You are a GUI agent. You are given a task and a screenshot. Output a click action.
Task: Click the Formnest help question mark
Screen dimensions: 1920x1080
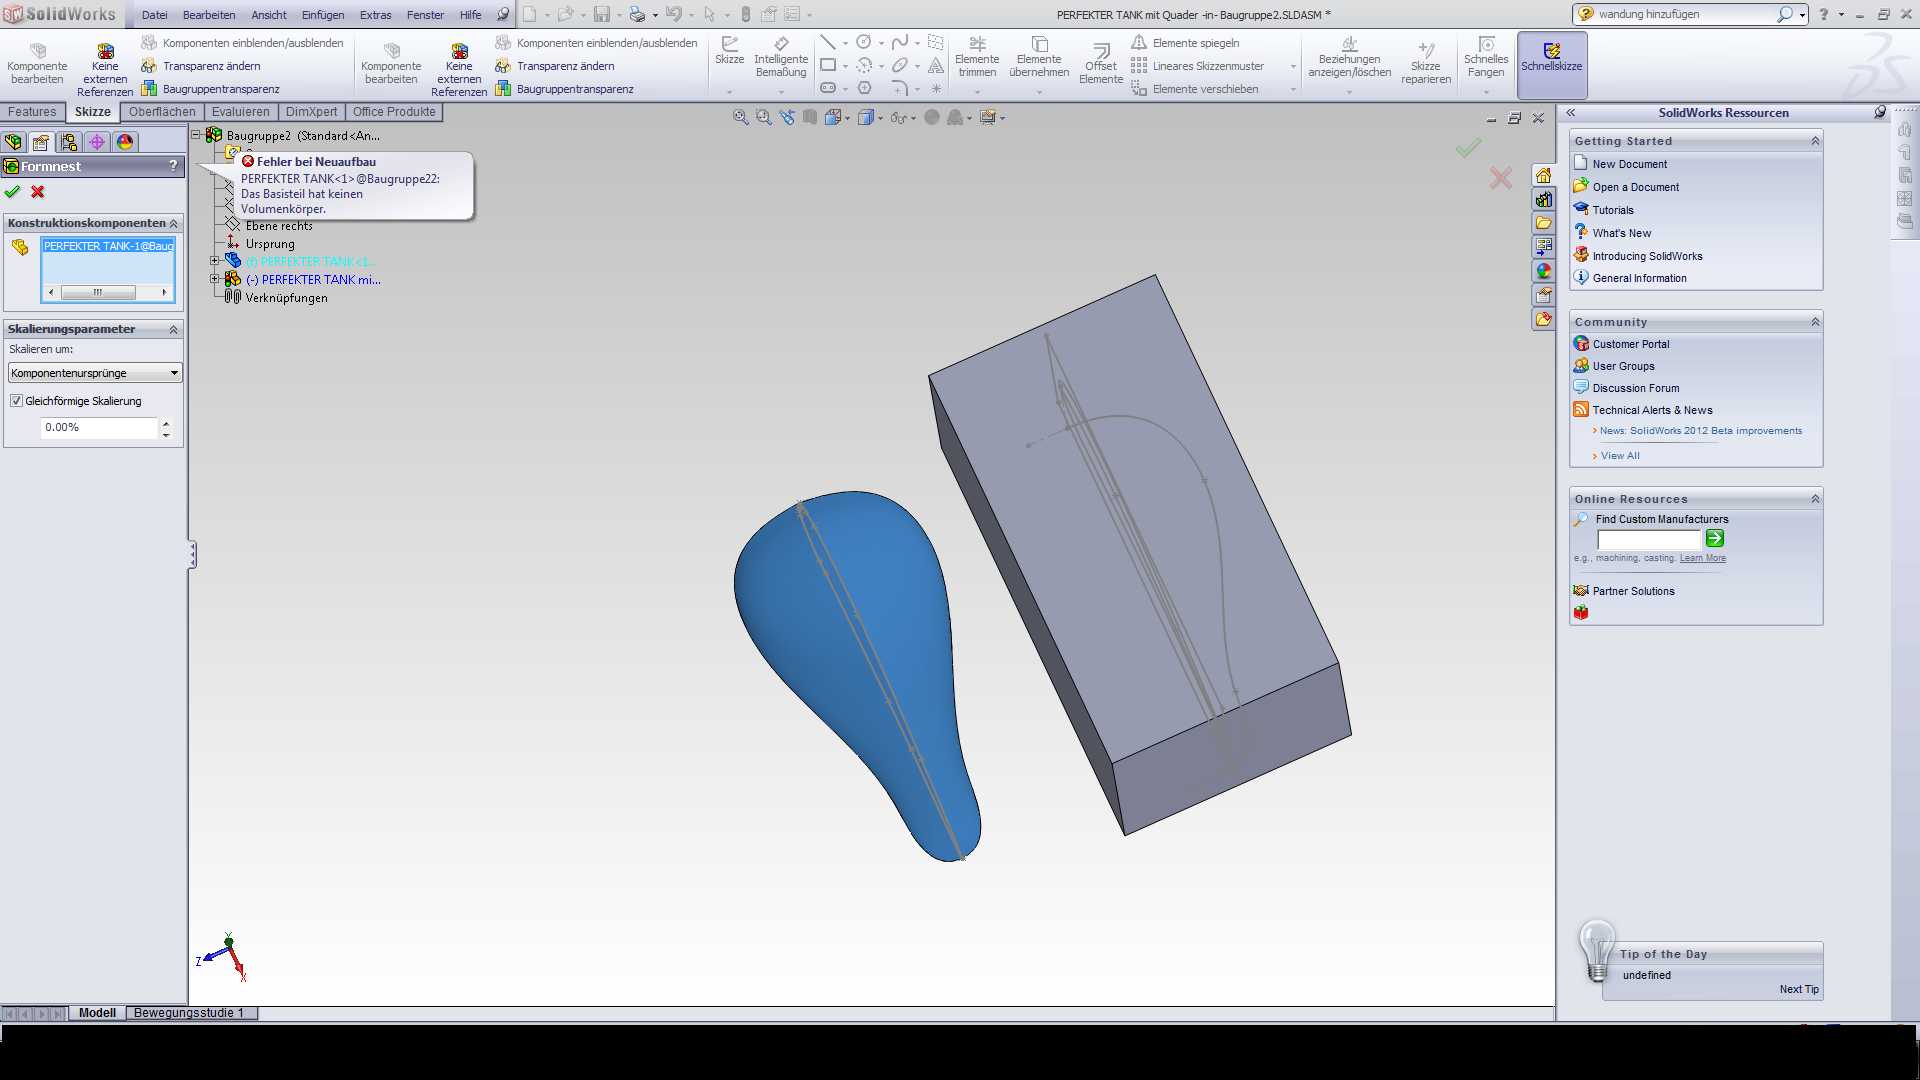pyautogui.click(x=173, y=166)
